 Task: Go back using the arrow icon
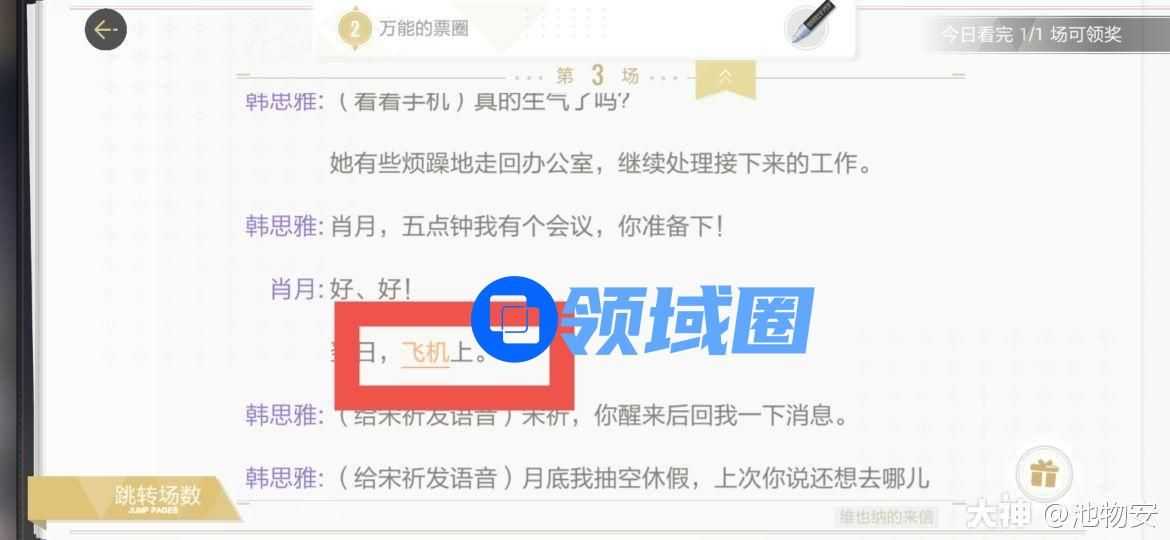[105, 29]
